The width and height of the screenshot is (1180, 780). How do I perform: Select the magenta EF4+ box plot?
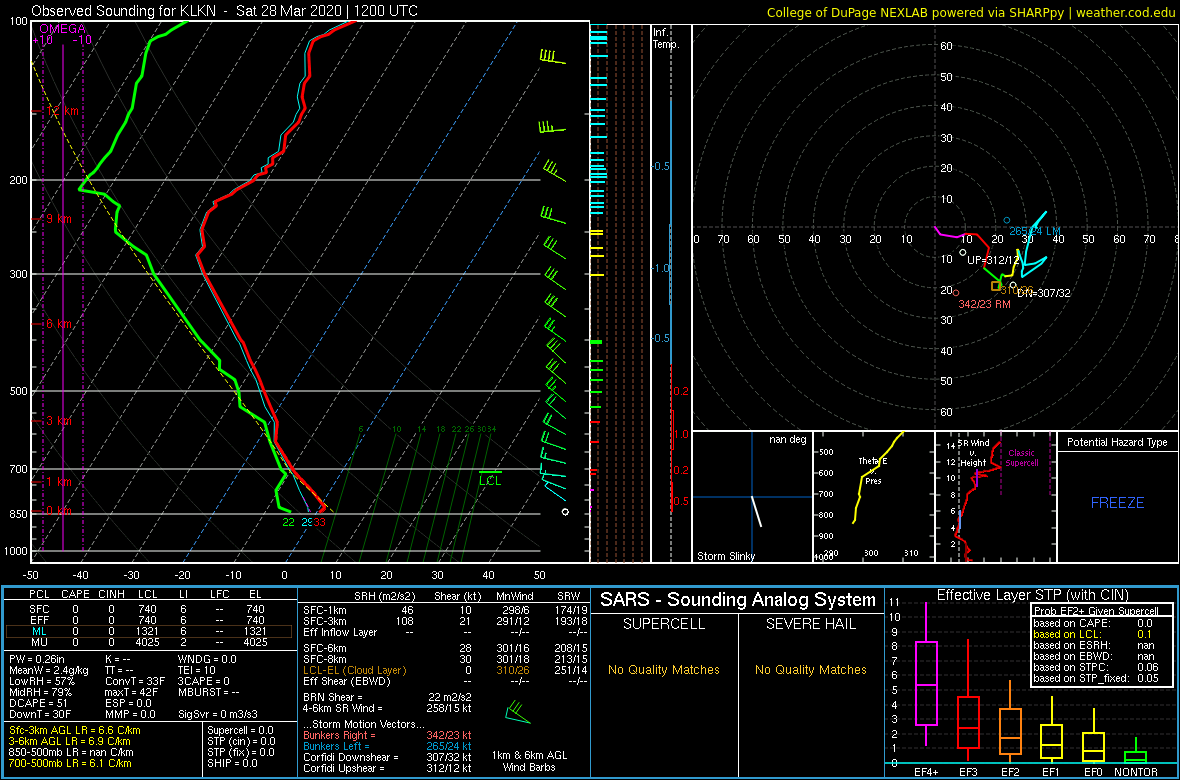pos(925,672)
